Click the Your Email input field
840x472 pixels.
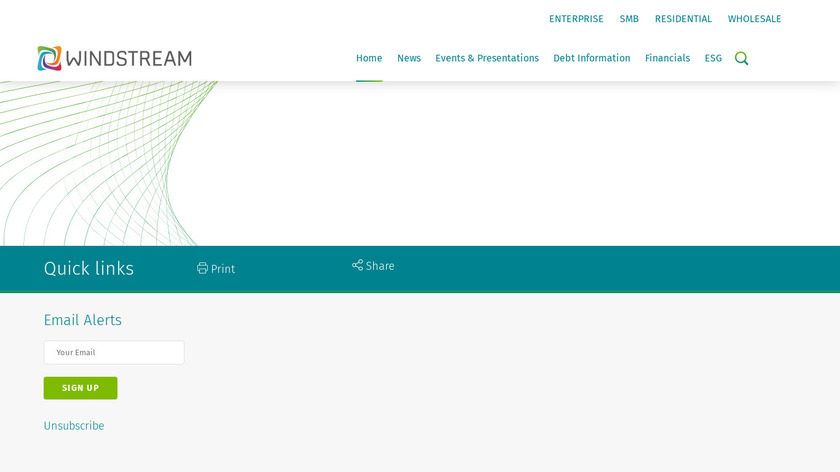point(114,353)
